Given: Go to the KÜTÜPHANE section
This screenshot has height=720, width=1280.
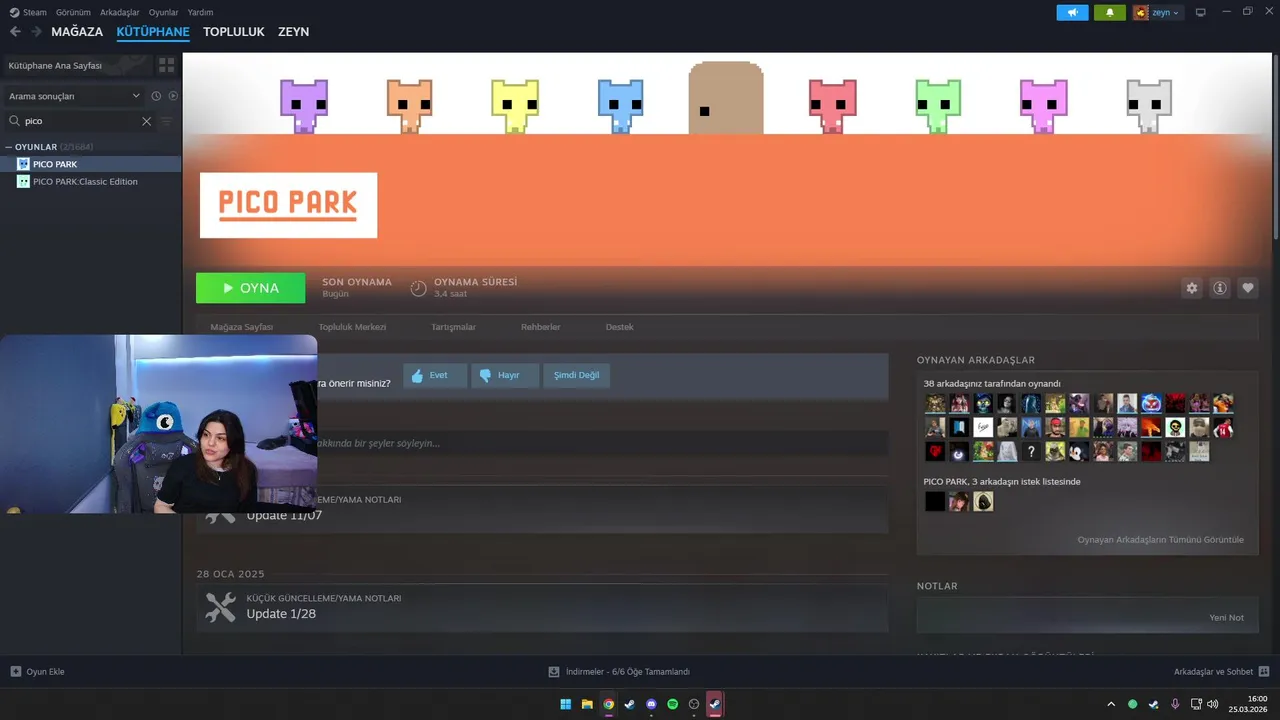Looking at the screenshot, I should click(153, 32).
